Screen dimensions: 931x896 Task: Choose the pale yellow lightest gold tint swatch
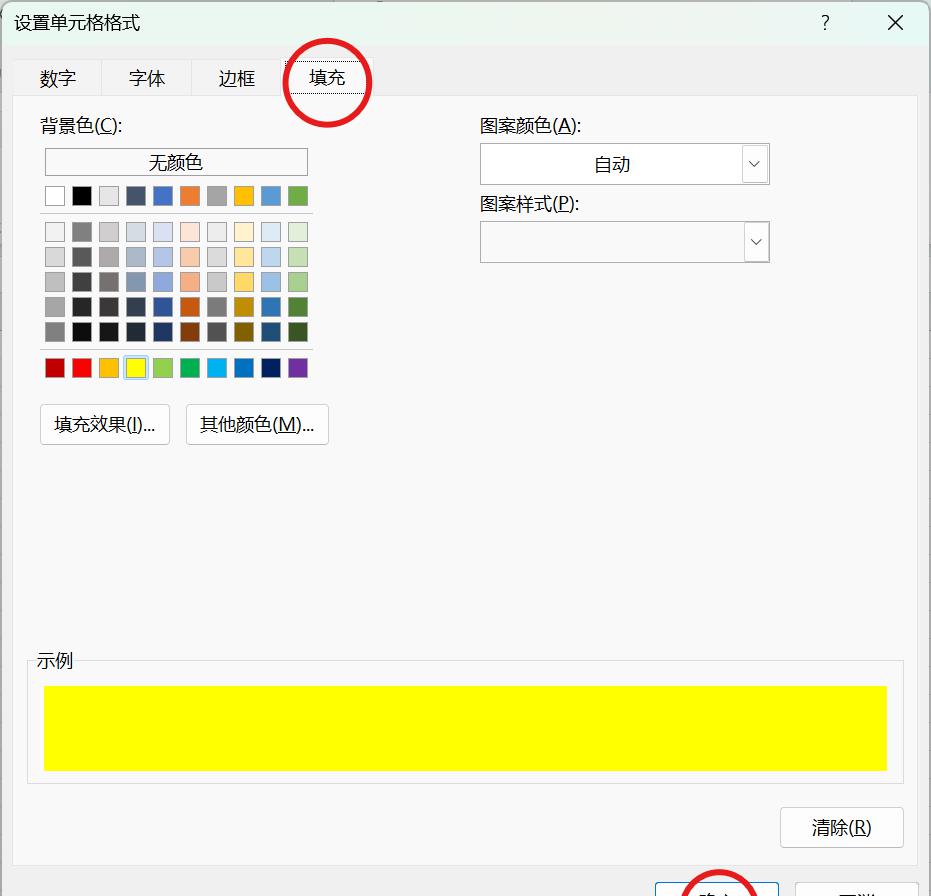244,232
